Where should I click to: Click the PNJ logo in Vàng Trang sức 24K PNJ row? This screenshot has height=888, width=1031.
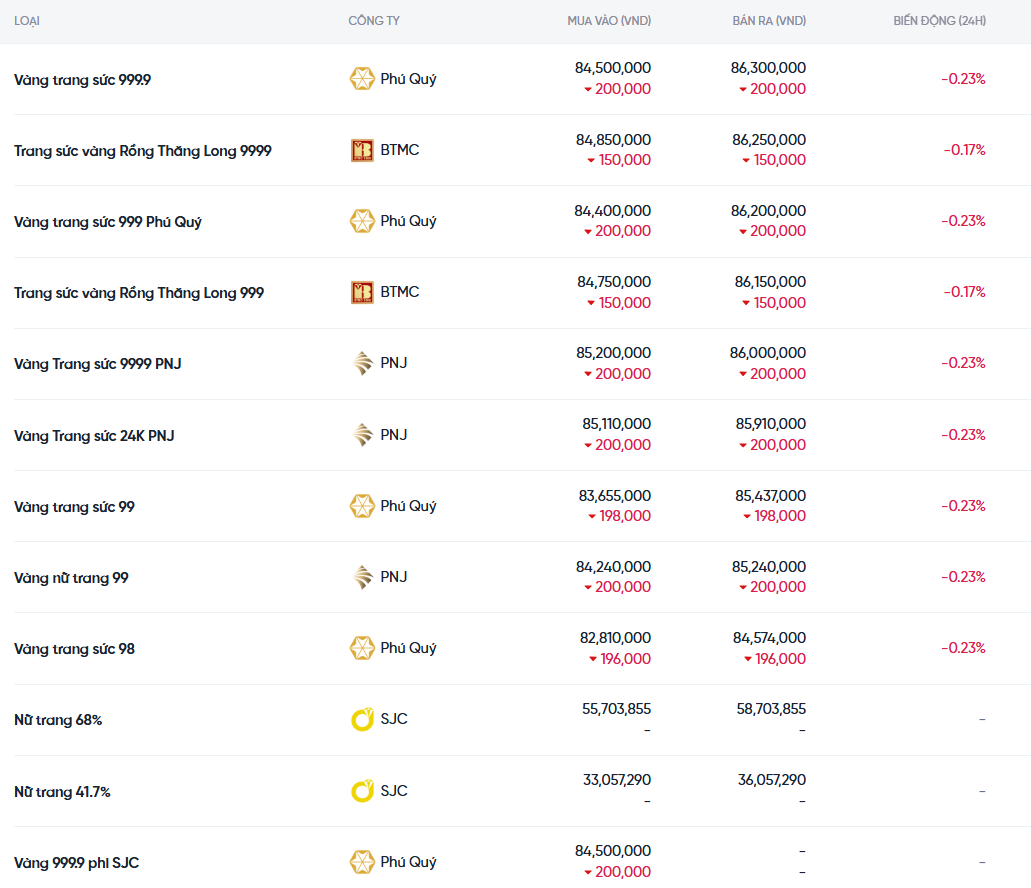(362, 434)
